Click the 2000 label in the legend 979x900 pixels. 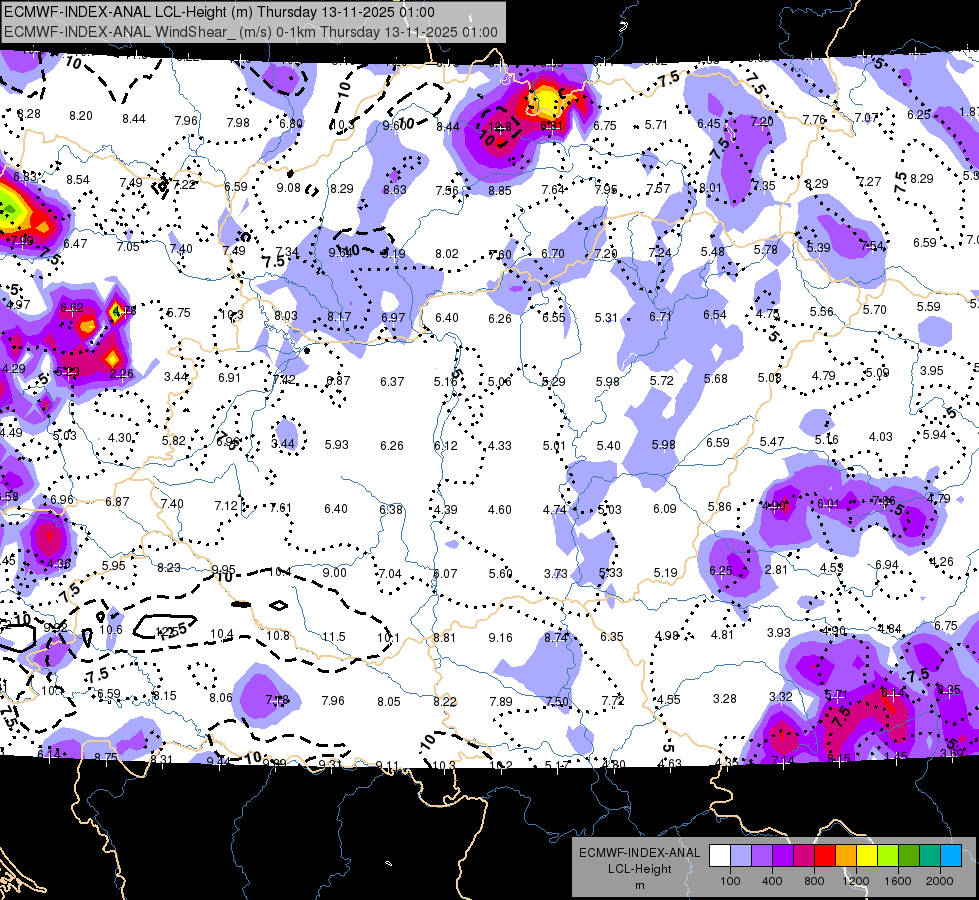940,881
